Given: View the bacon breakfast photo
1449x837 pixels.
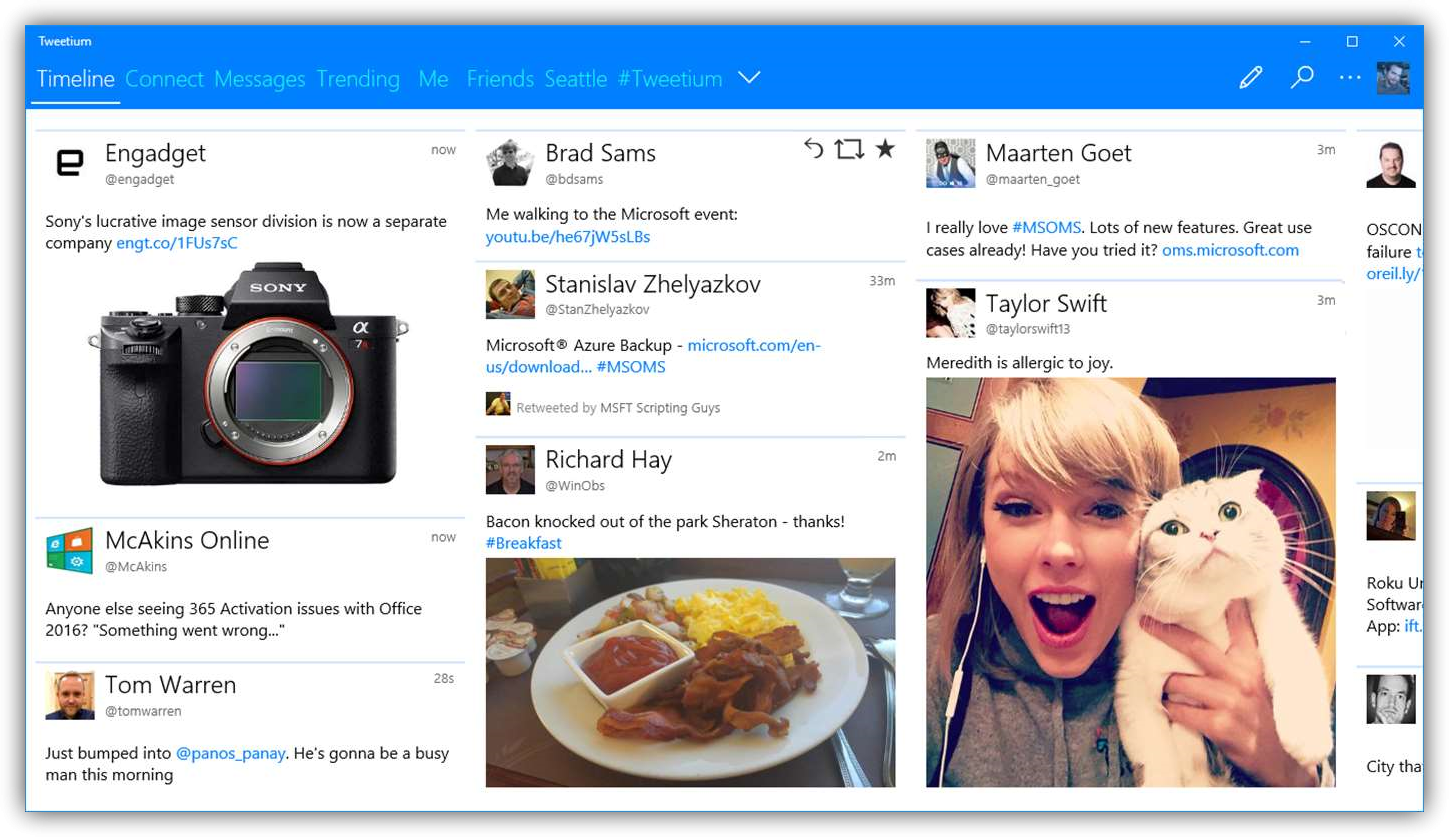Looking at the screenshot, I should click(x=691, y=673).
